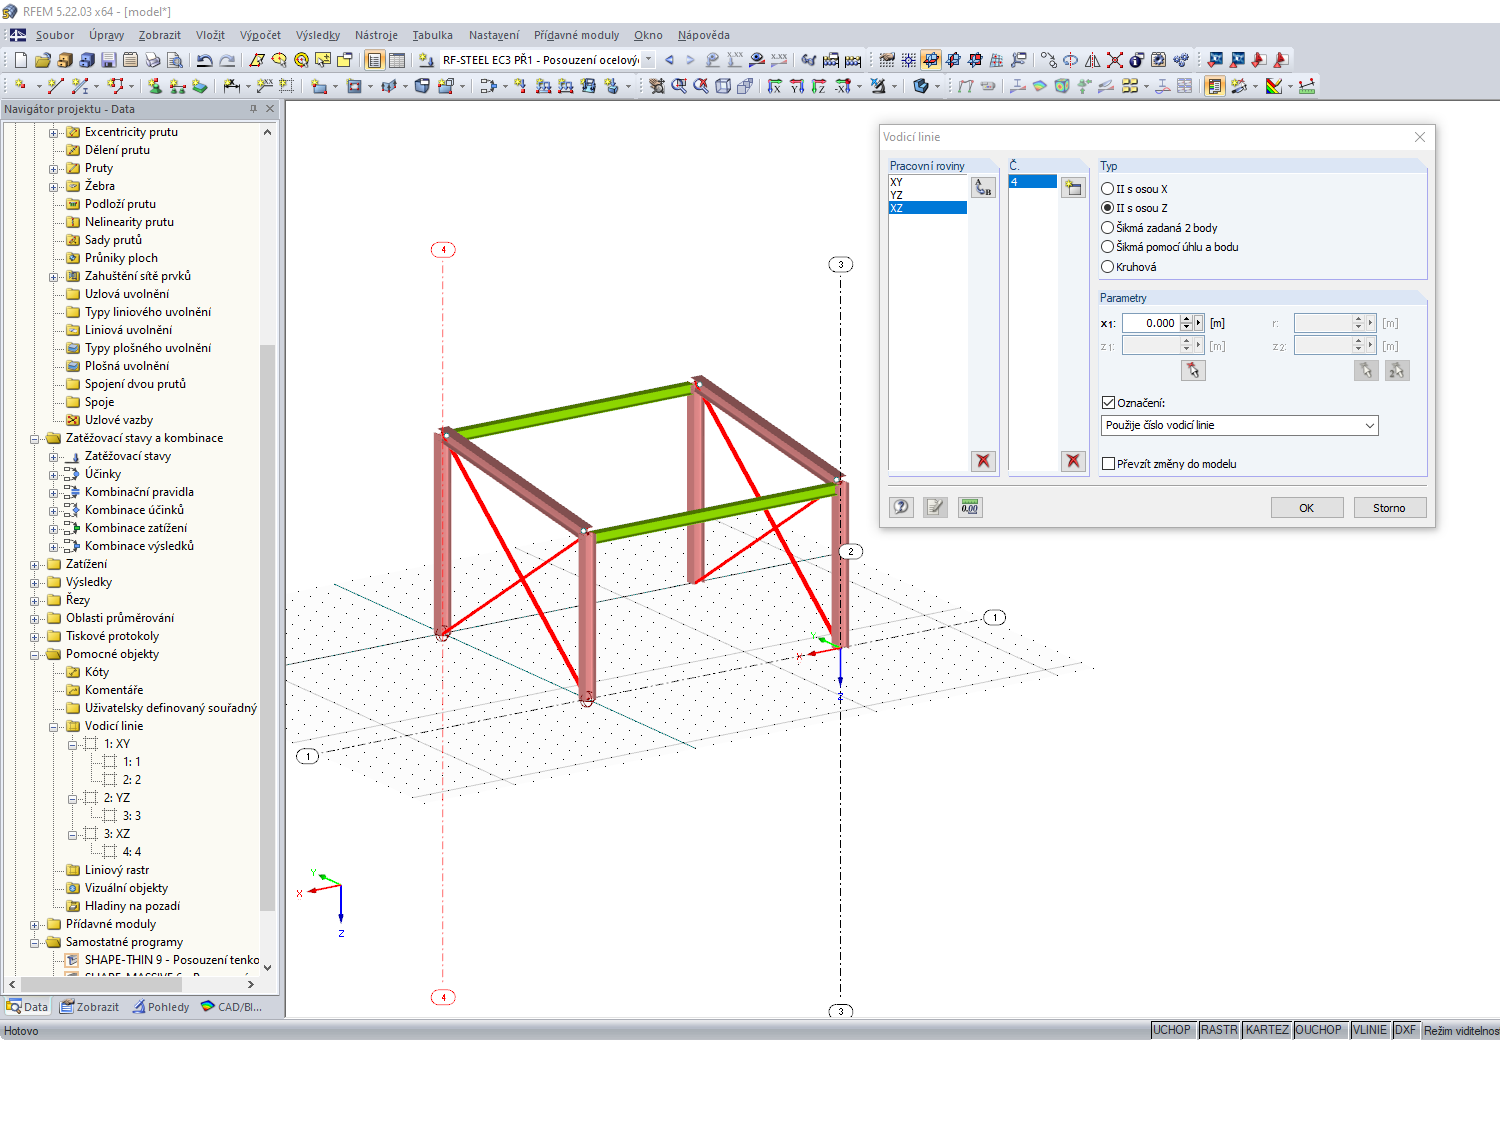The height and width of the screenshot is (1125, 1500).
Task: Go to next module with right arrow
Action: coord(690,60)
